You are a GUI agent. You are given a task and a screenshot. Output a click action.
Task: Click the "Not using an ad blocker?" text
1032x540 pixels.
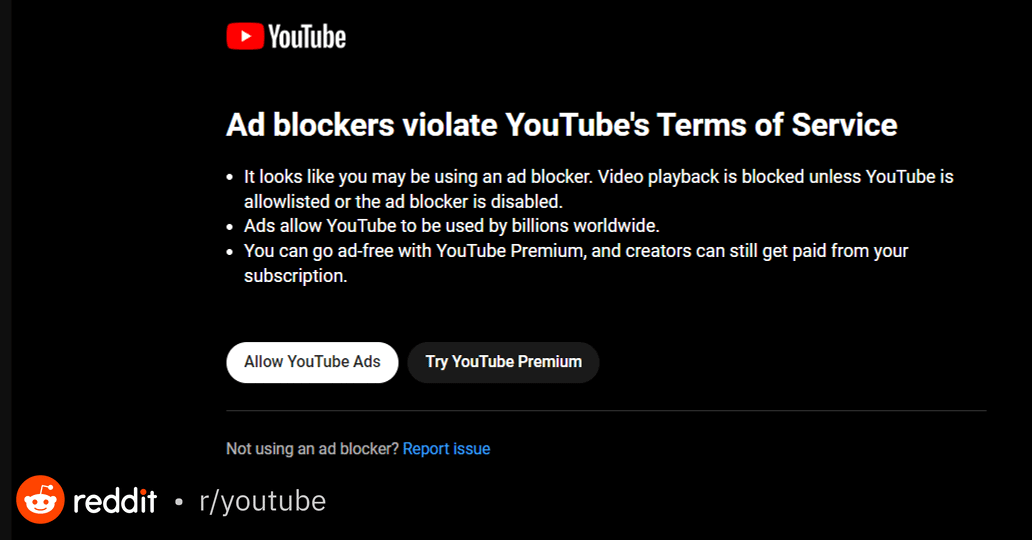[x=312, y=449]
